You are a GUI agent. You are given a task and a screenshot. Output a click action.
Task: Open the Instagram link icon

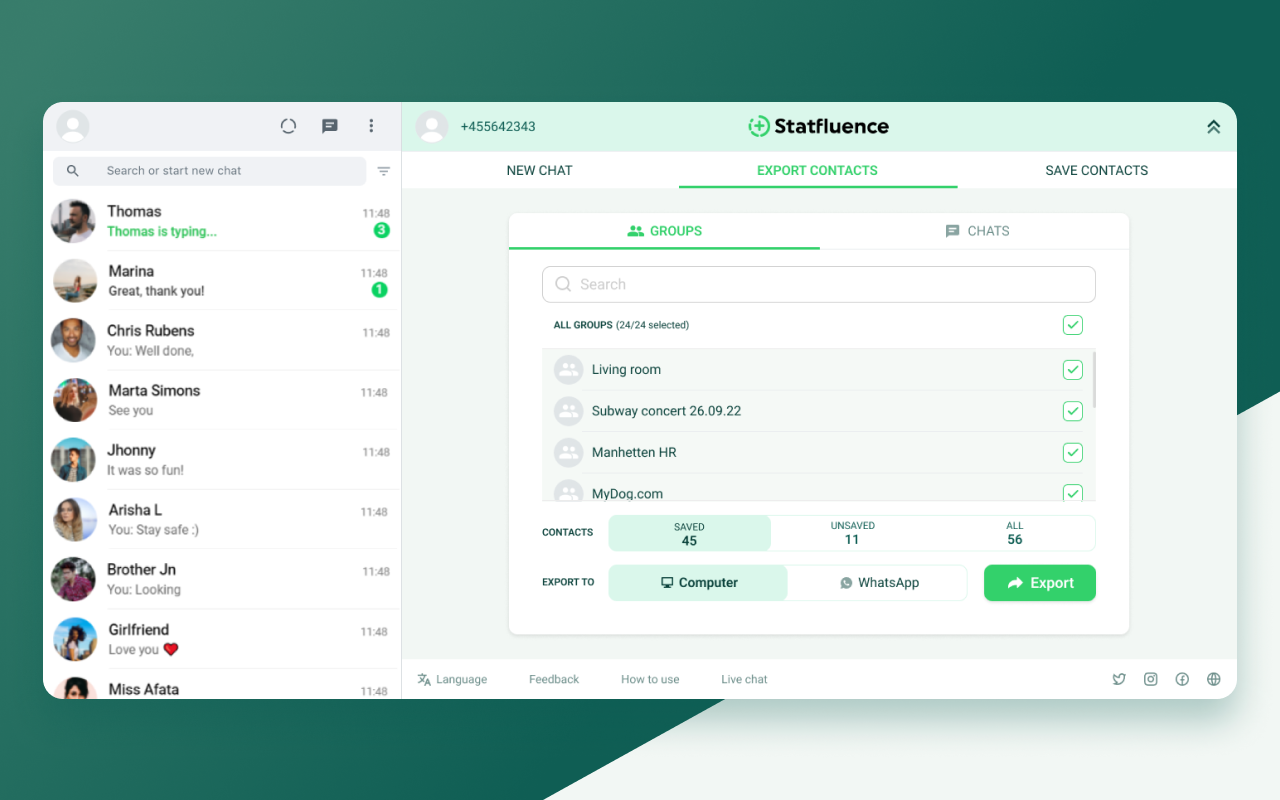1151,679
